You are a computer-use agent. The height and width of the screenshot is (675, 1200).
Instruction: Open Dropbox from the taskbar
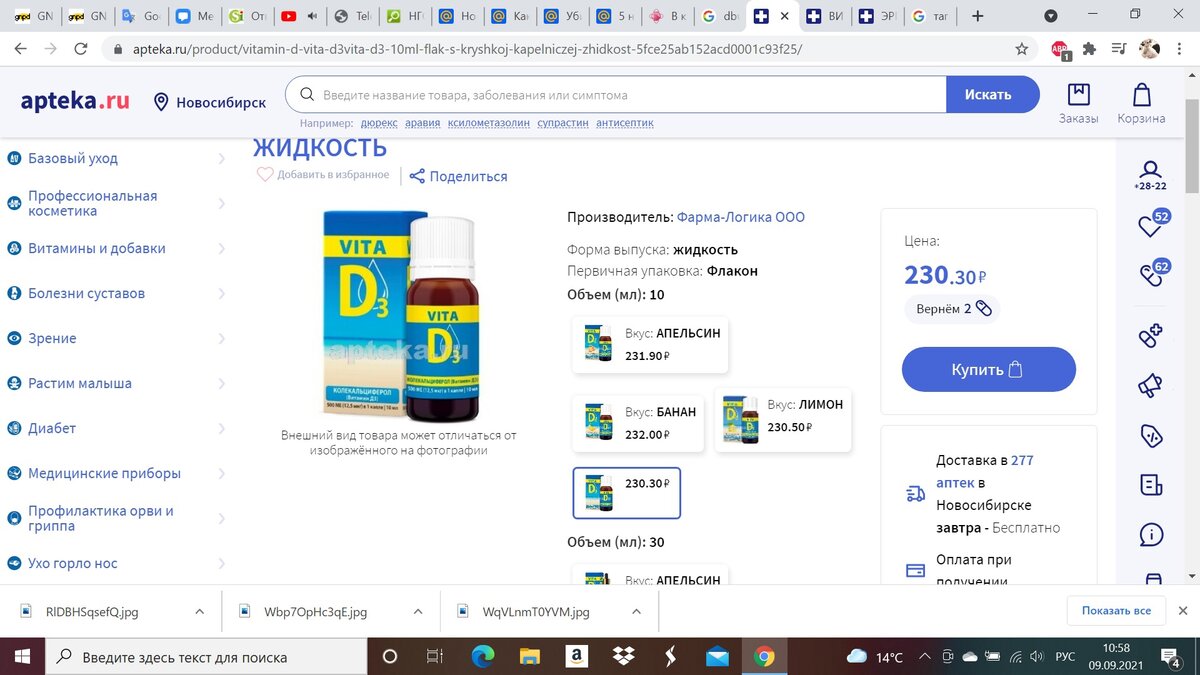[x=624, y=657]
